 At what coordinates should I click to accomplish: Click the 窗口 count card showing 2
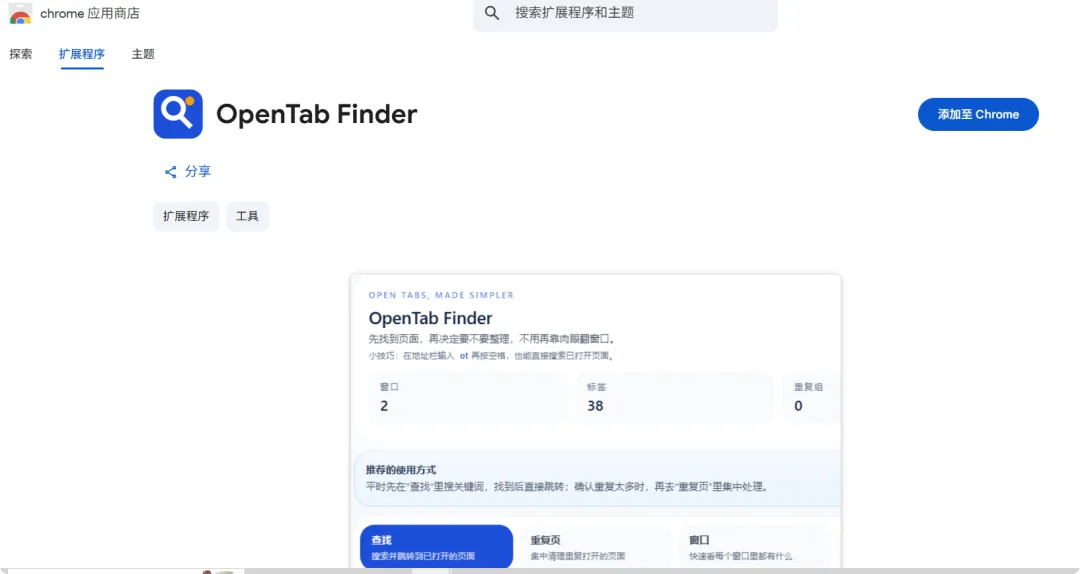468,397
